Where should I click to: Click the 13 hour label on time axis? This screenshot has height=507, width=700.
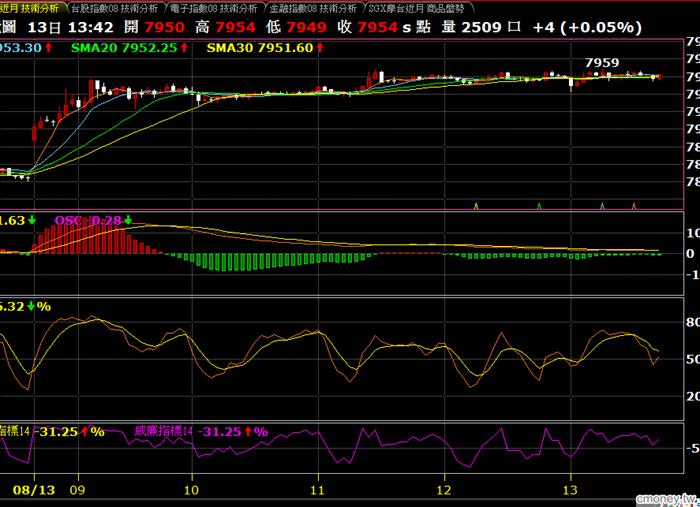570,490
